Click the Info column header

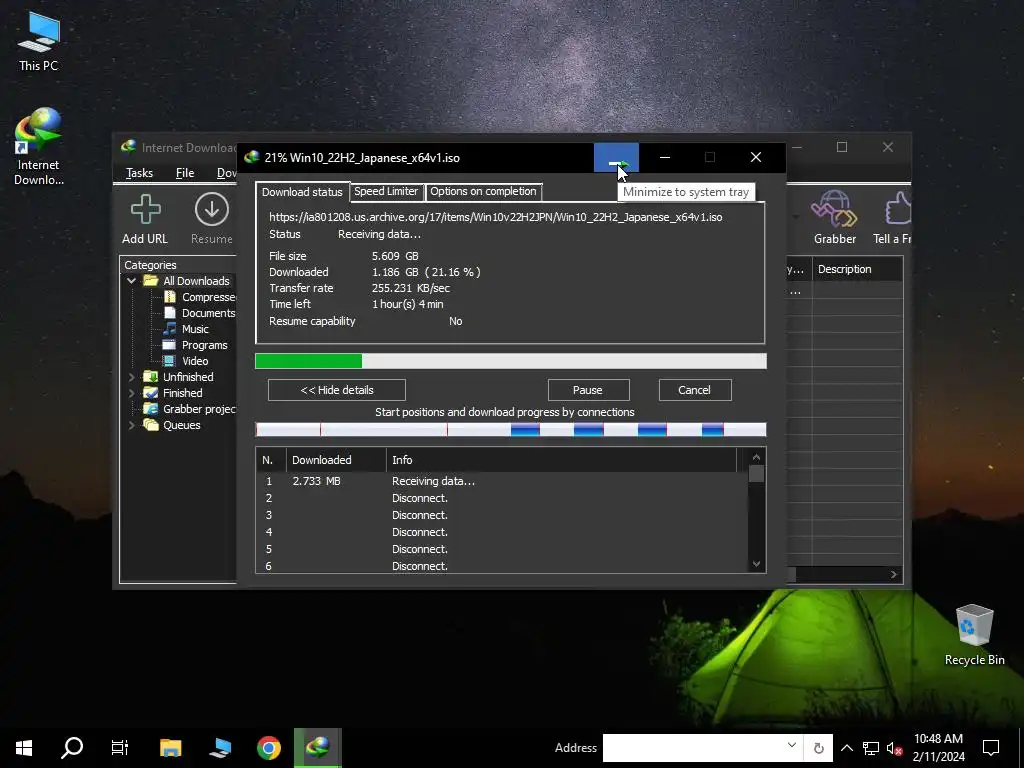coord(562,460)
